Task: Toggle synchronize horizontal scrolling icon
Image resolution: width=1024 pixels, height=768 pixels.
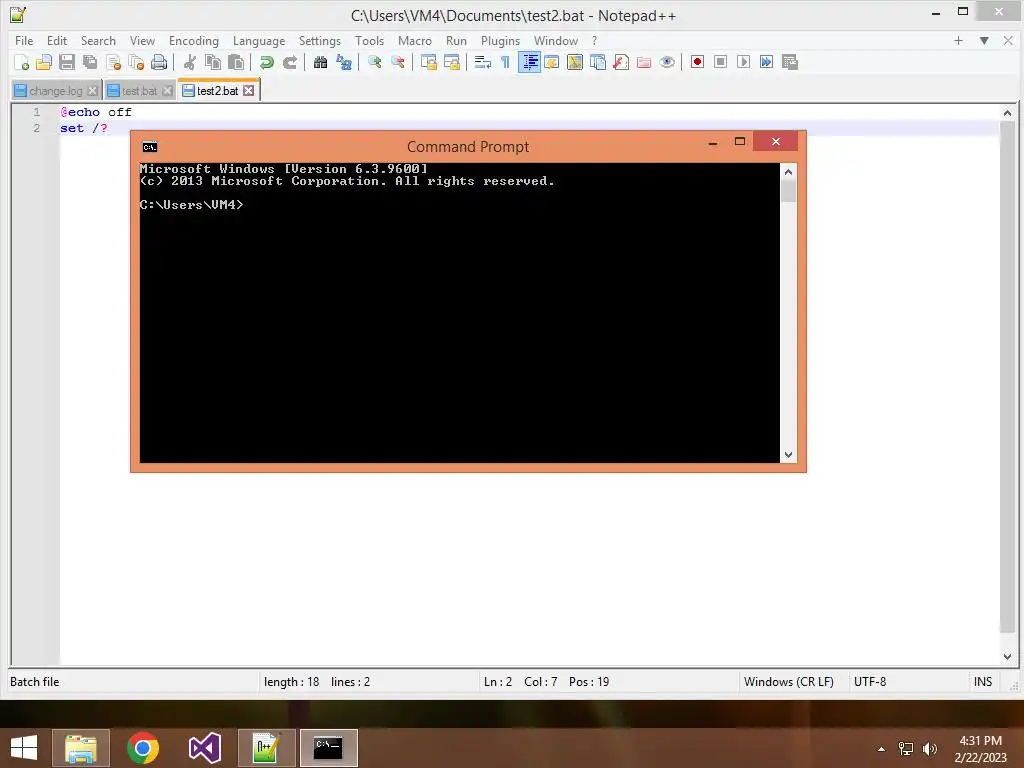Action: [x=451, y=62]
